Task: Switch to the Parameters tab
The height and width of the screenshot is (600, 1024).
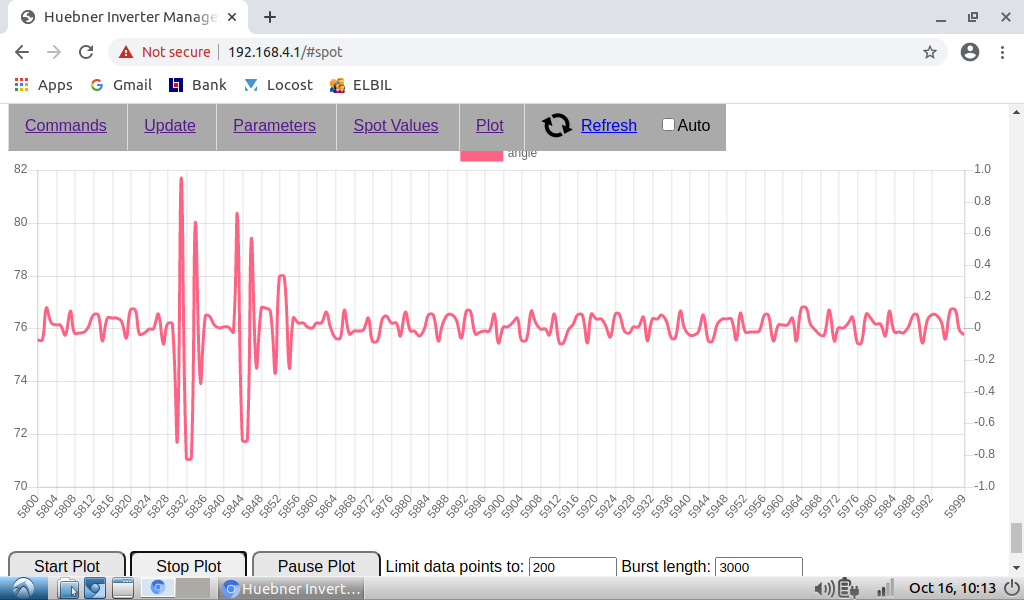Action: [x=274, y=125]
